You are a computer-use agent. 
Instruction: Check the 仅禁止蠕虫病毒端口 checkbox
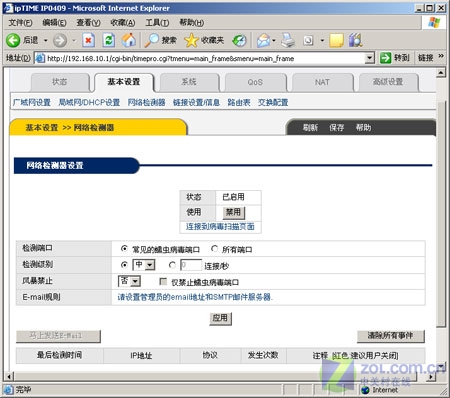tap(163, 282)
